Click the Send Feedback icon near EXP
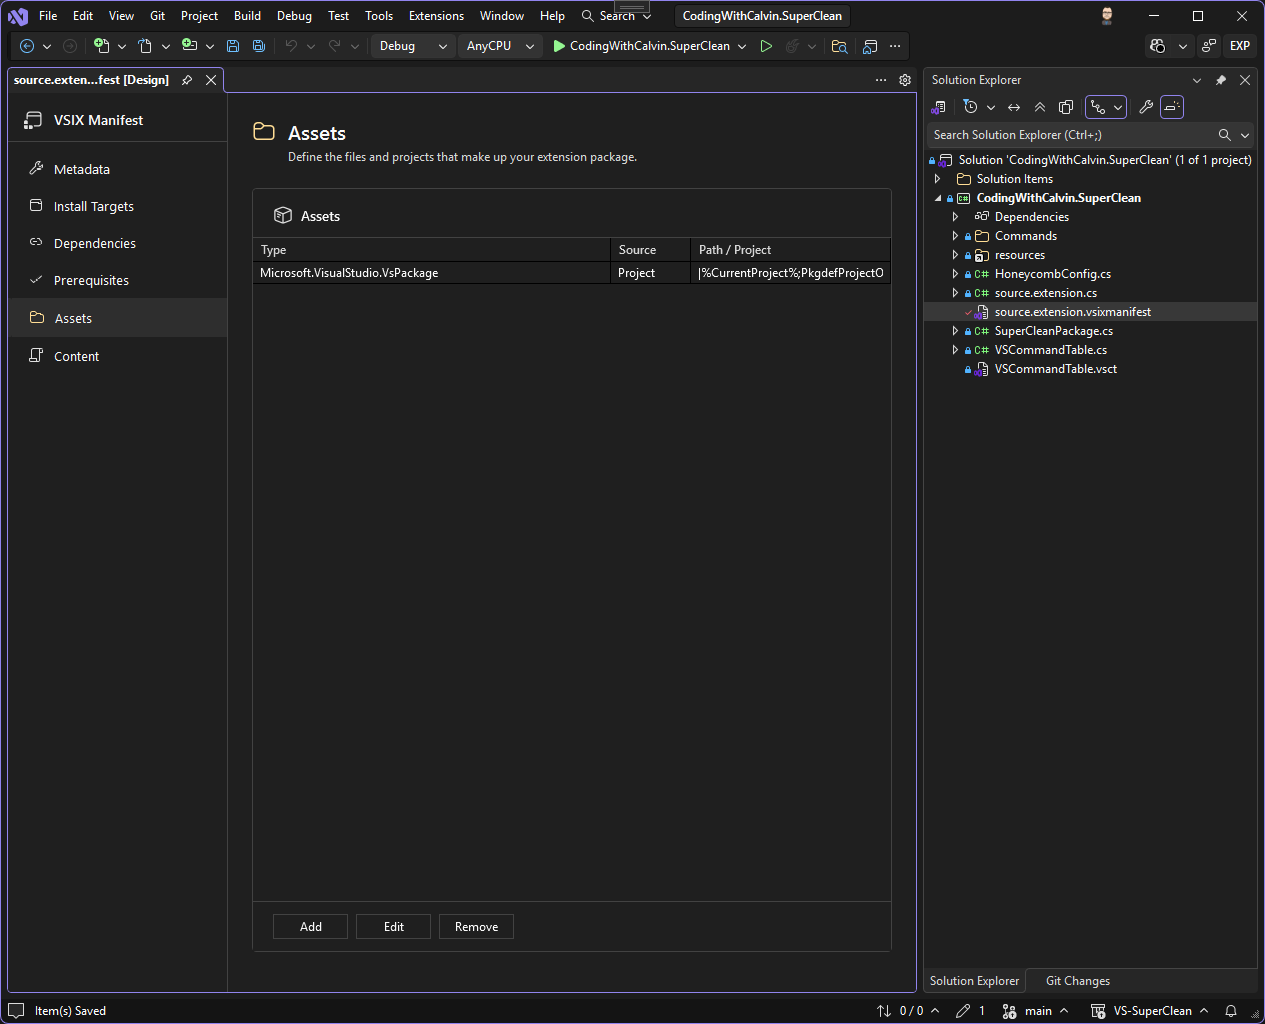The width and height of the screenshot is (1265, 1024). 1209,46
